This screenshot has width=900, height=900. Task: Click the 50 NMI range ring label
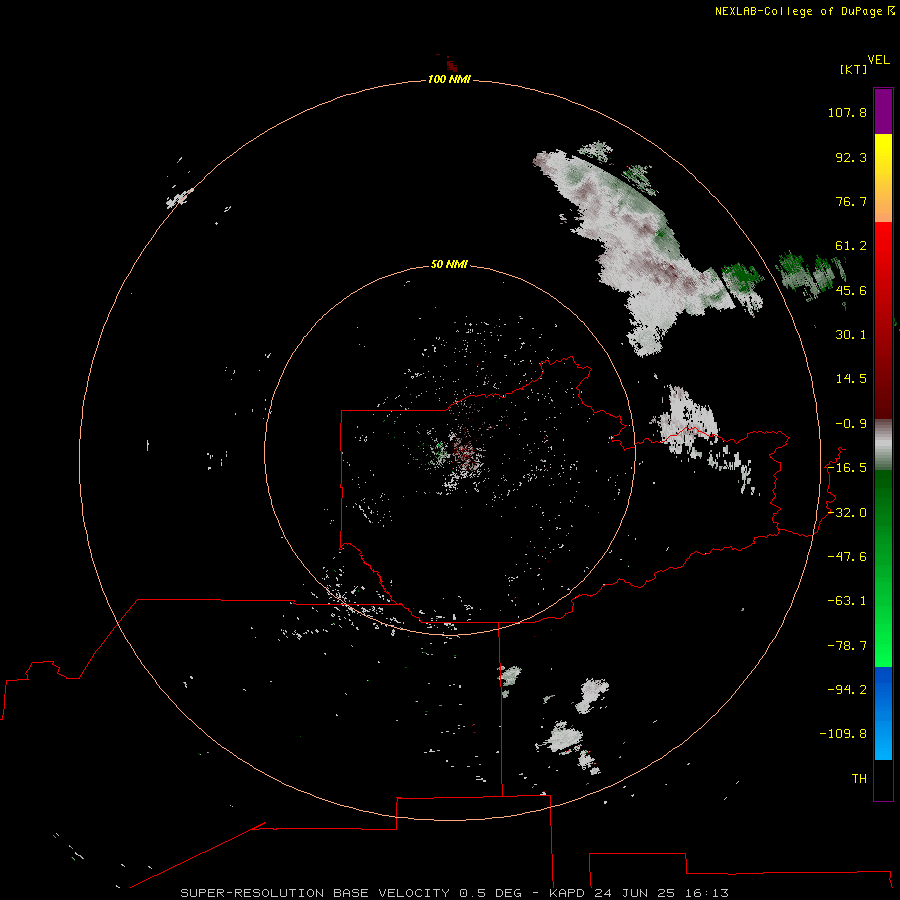point(449,264)
